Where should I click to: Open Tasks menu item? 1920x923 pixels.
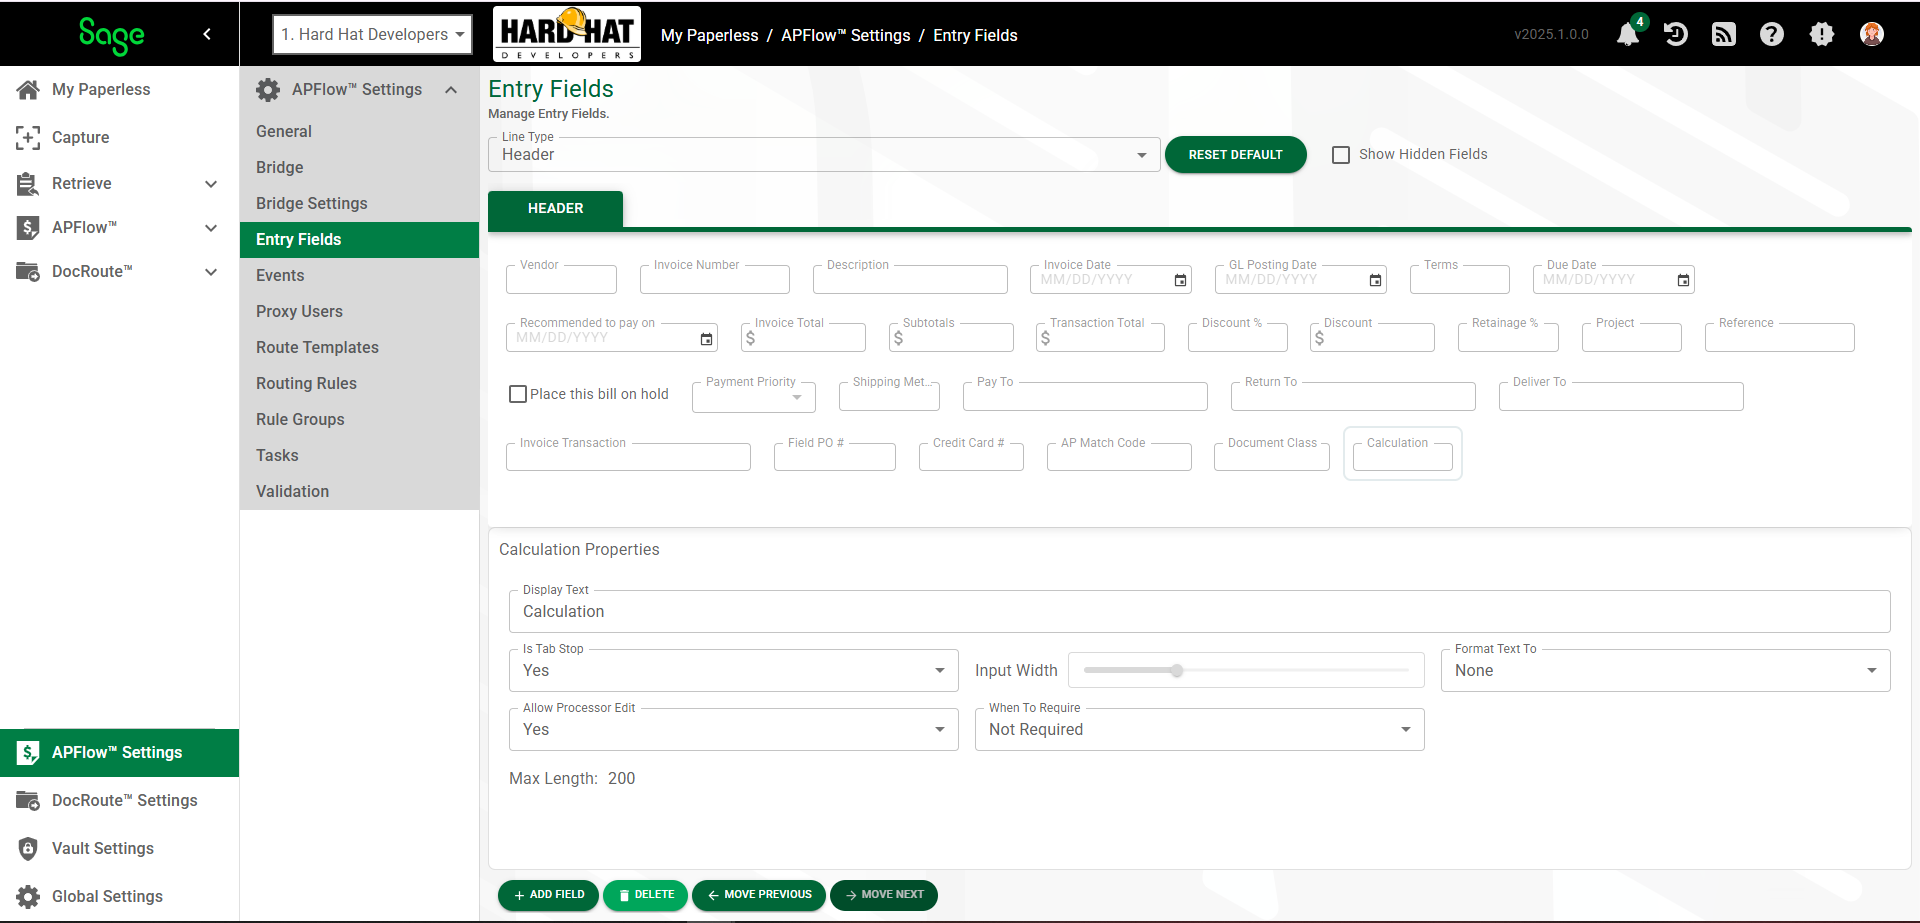coord(359,455)
